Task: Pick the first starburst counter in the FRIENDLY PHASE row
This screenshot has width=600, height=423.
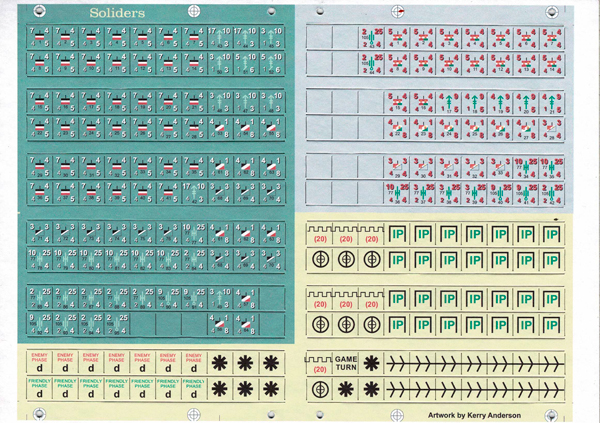Action: pyautogui.click(x=219, y=388)
